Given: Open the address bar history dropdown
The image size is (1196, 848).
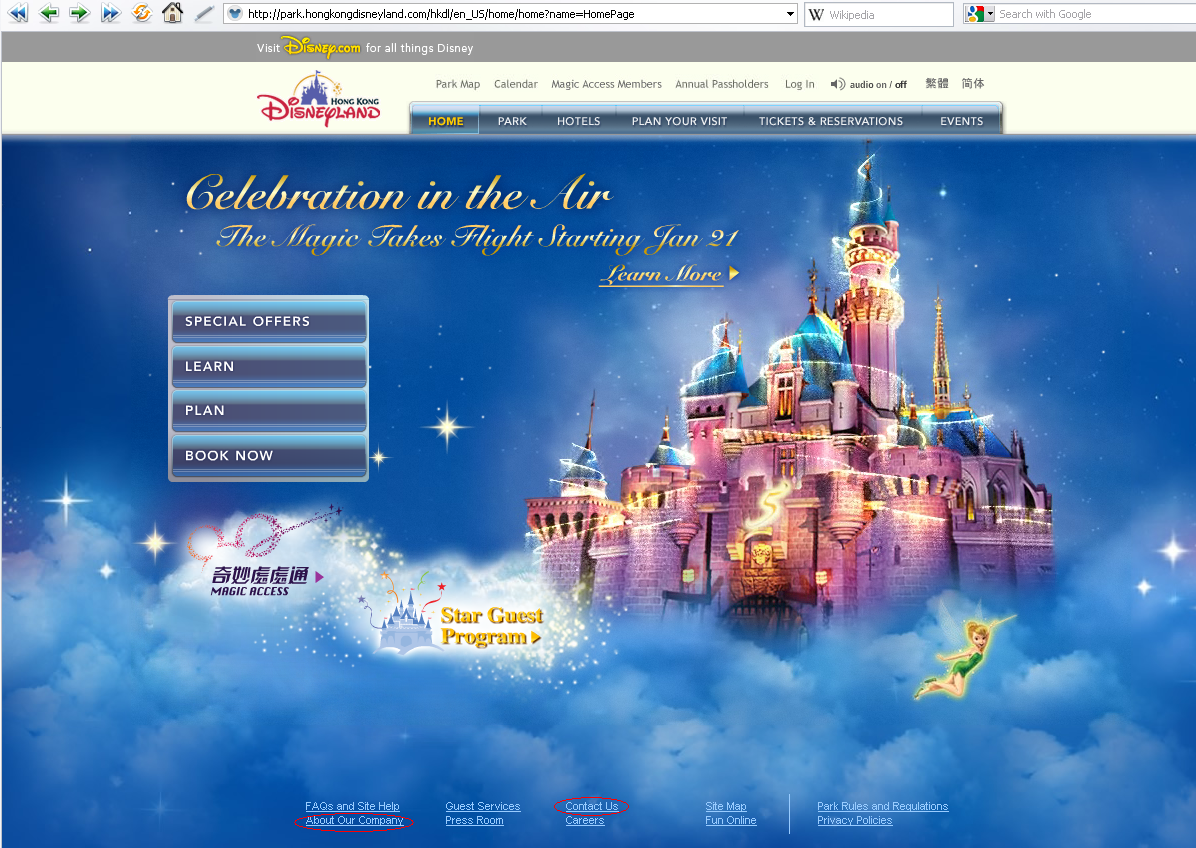Looking at the screenshot, I should click(x=790, y=14).
